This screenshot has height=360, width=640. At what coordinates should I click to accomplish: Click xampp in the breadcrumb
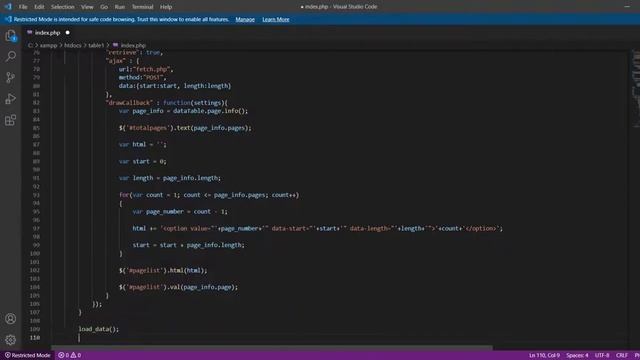(x=49, y=45)
